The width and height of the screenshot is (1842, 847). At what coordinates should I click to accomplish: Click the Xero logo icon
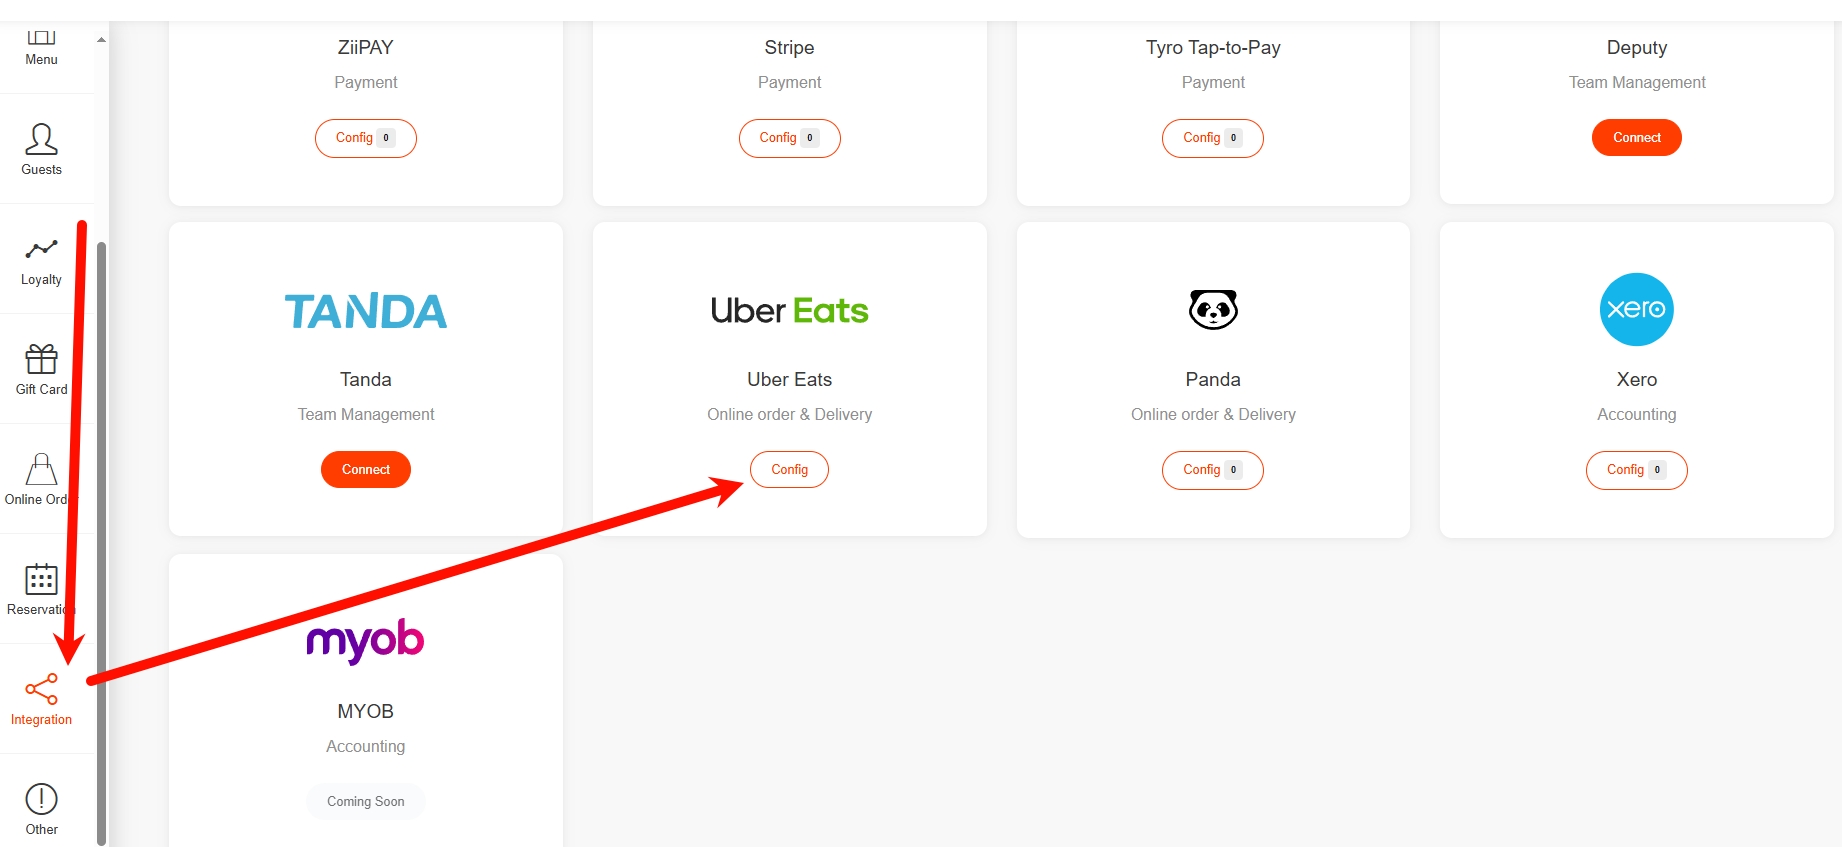point(1636,309)
